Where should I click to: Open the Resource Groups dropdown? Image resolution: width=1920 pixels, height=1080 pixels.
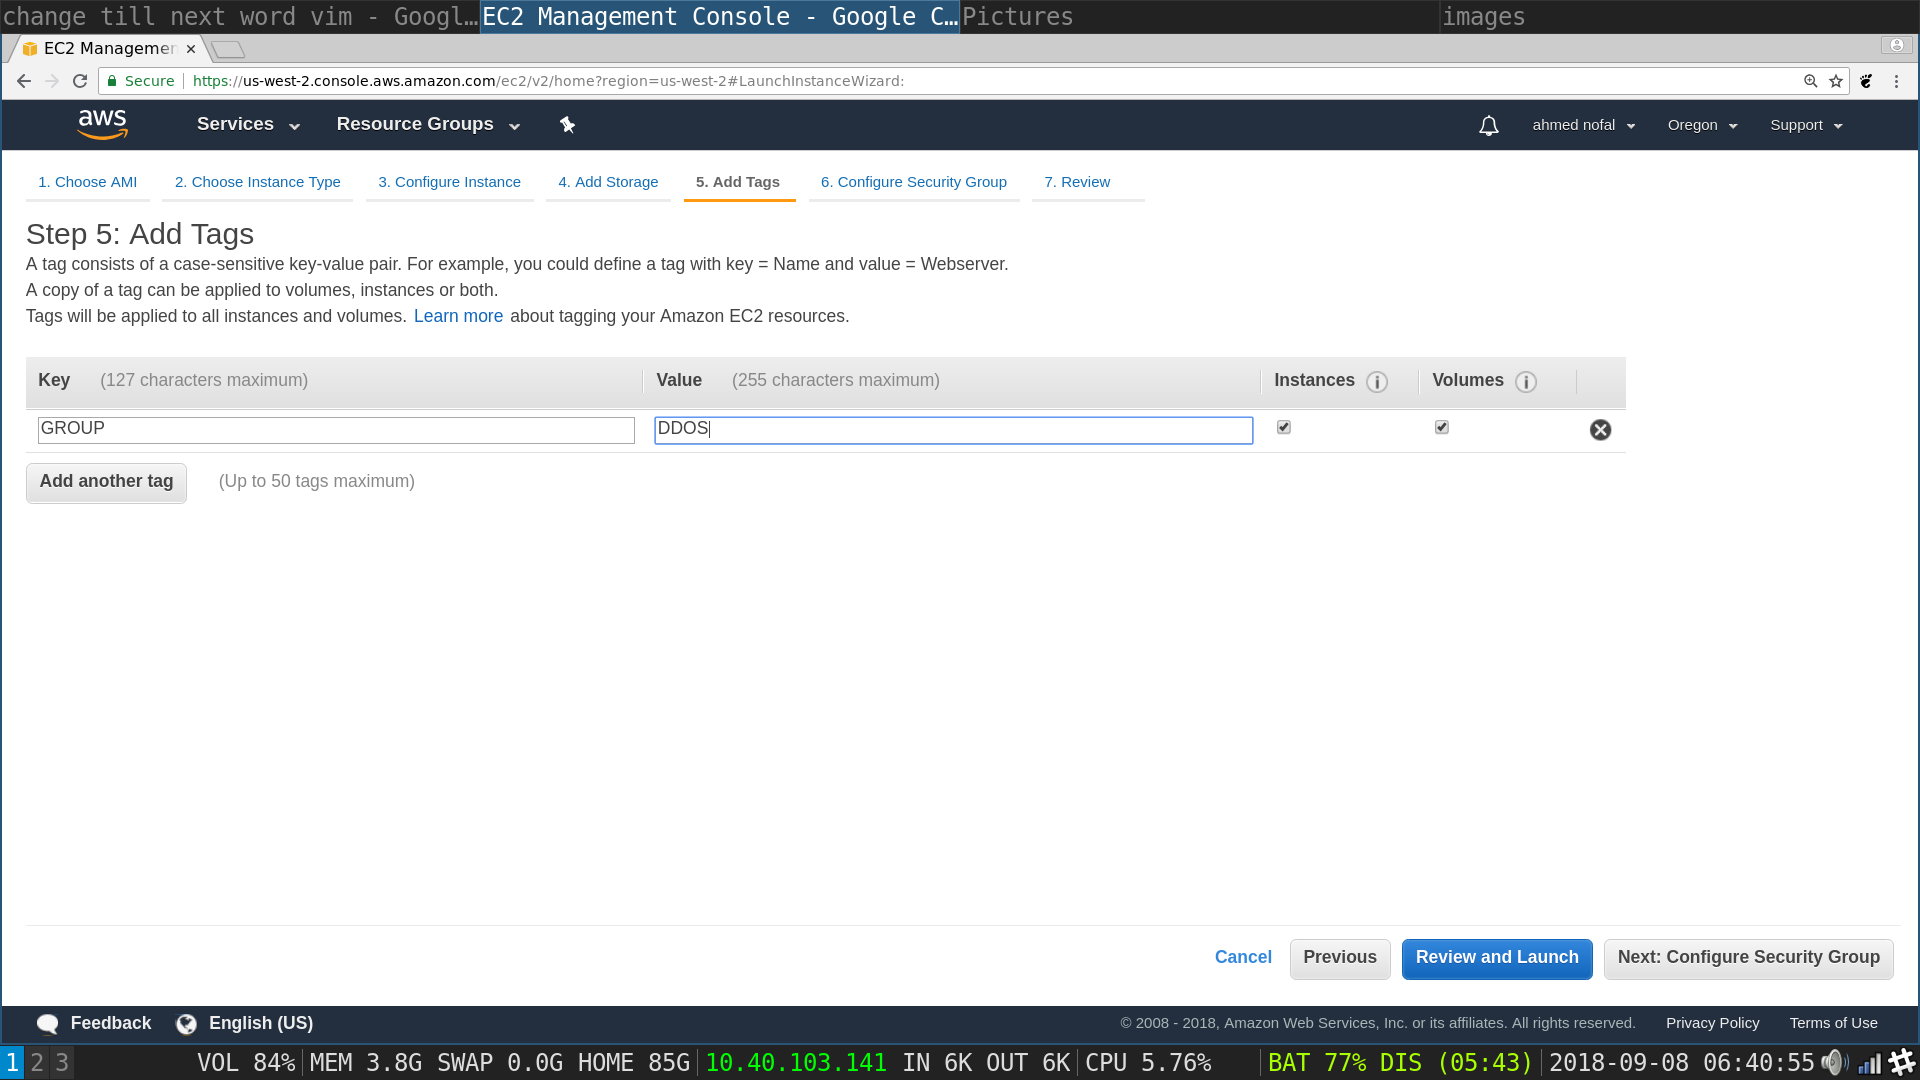point(428,124)
